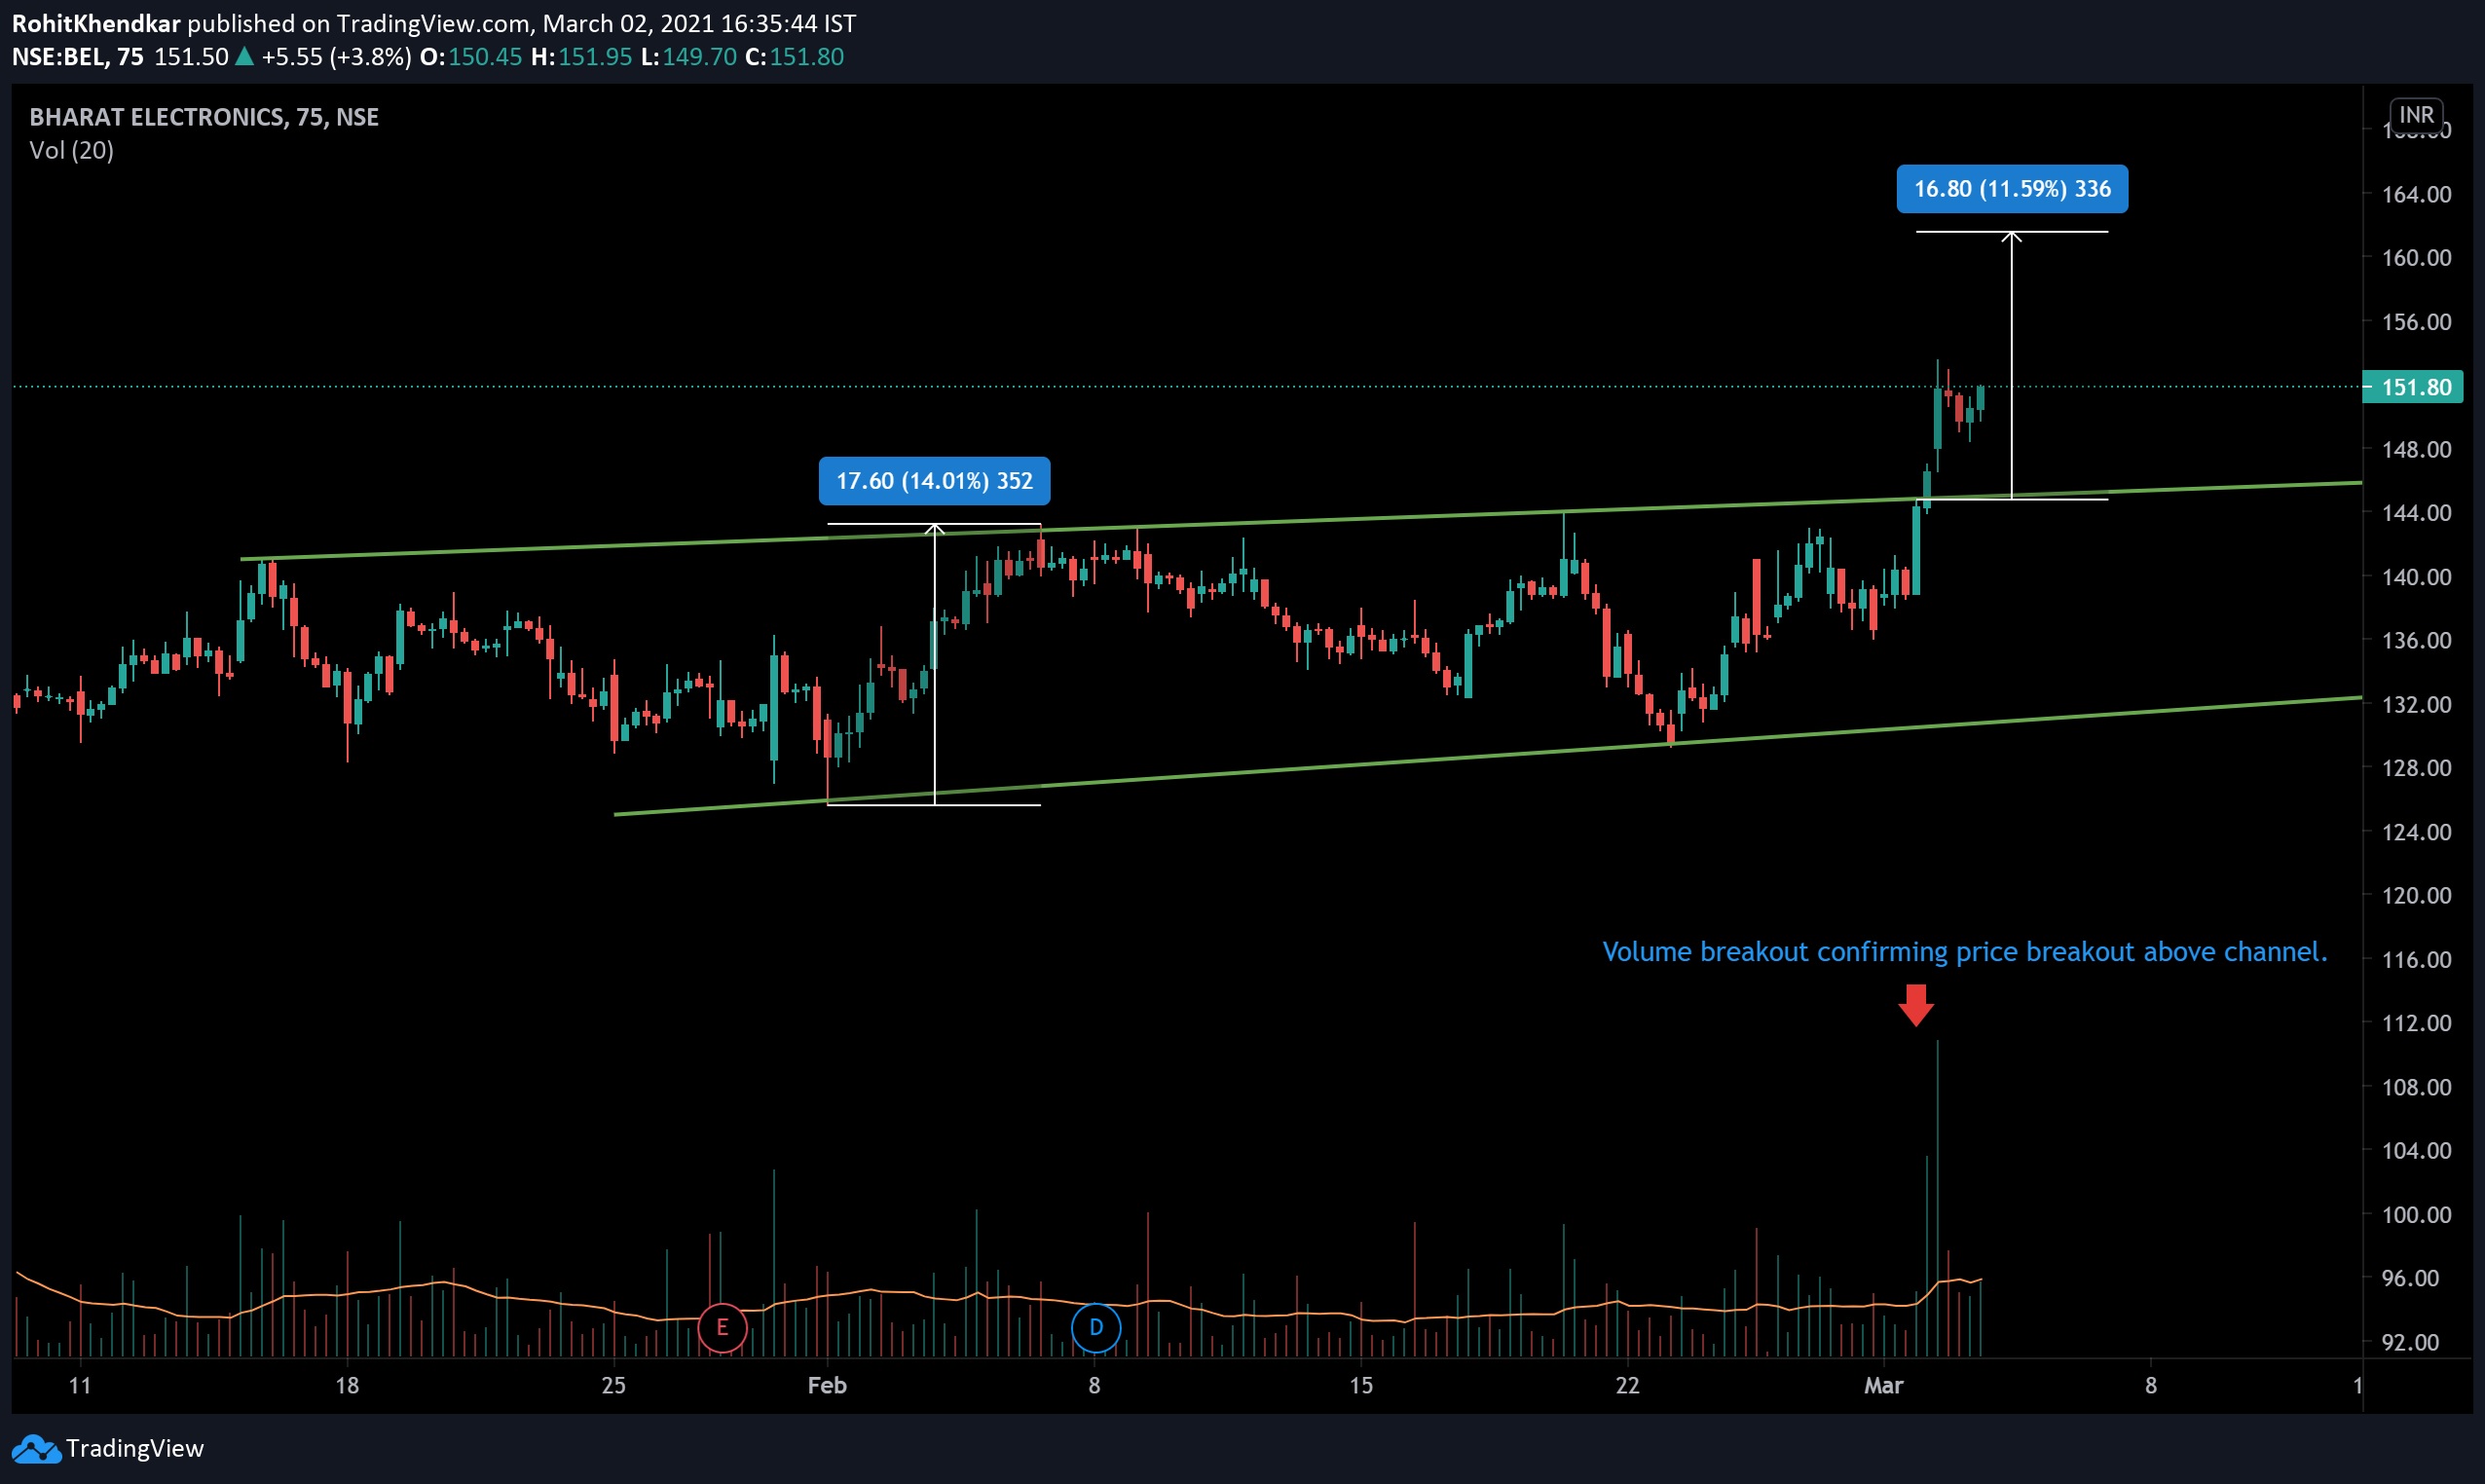Click the TradingView text at bottom
2485x1484 pixels.
(x=135, y=1448)
